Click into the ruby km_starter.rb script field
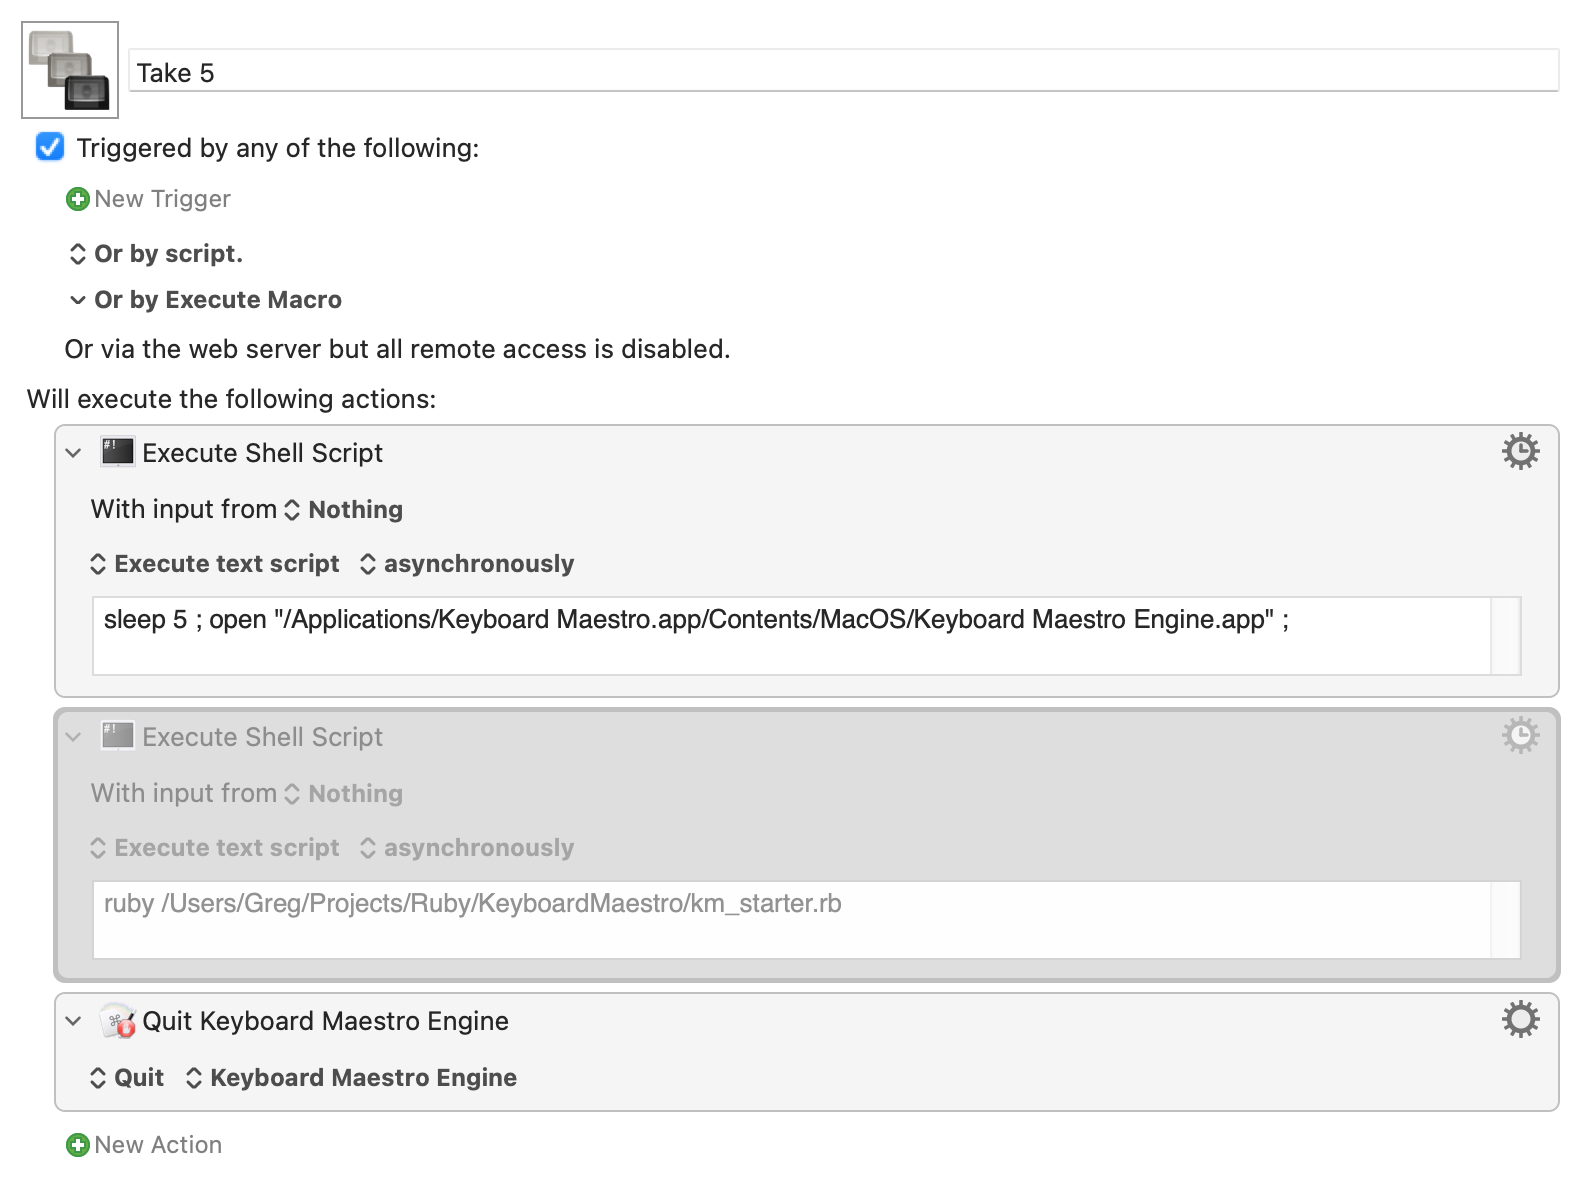The image size is (1582, 1178). (x=791, y=920)
